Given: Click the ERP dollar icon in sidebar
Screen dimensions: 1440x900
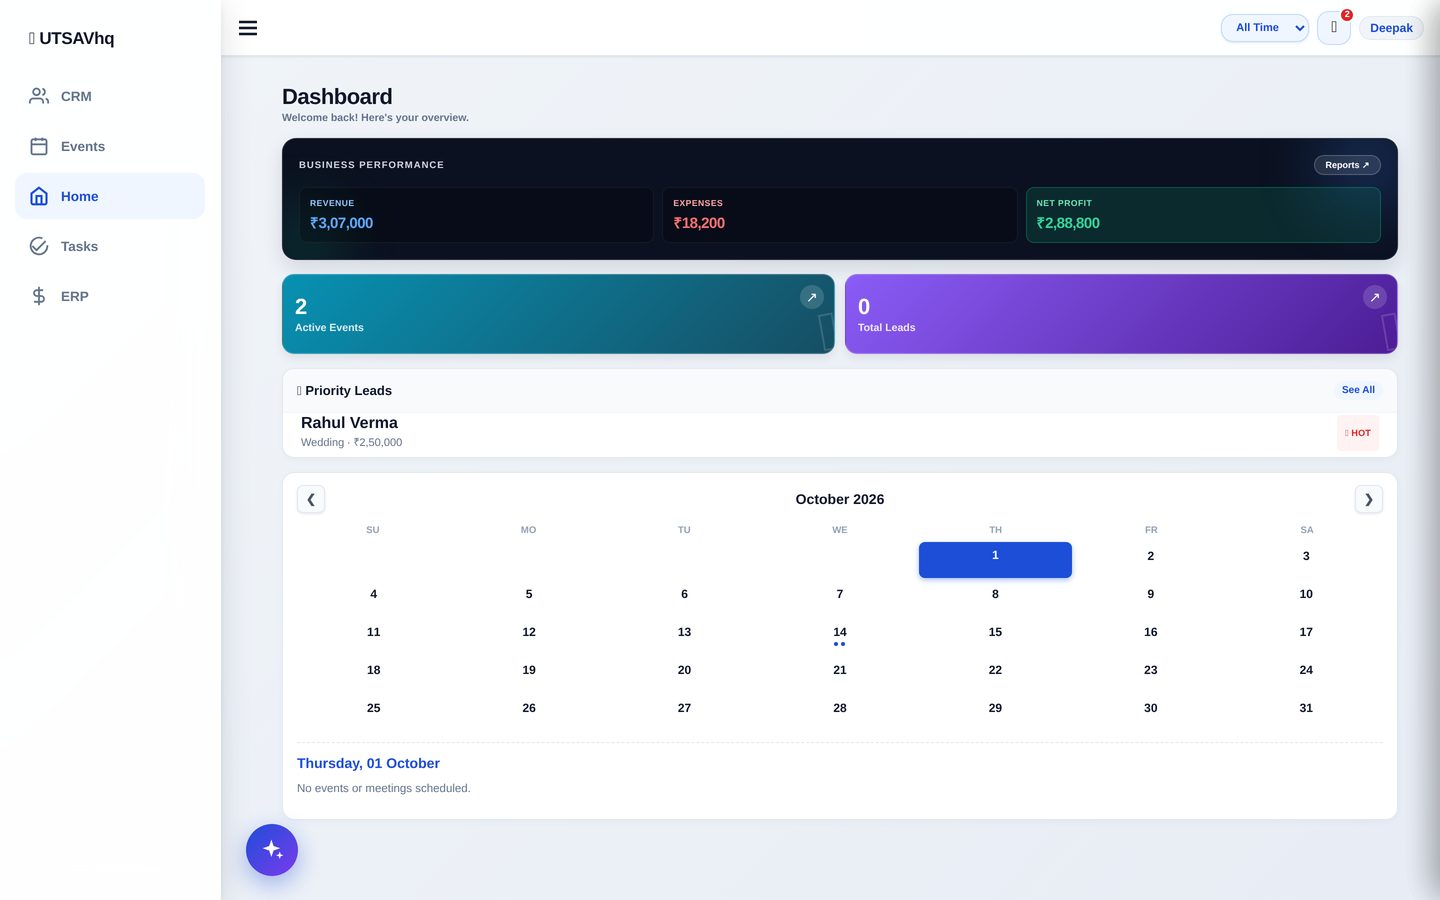Looking at the screenshot, I should [x=39, y=296].
